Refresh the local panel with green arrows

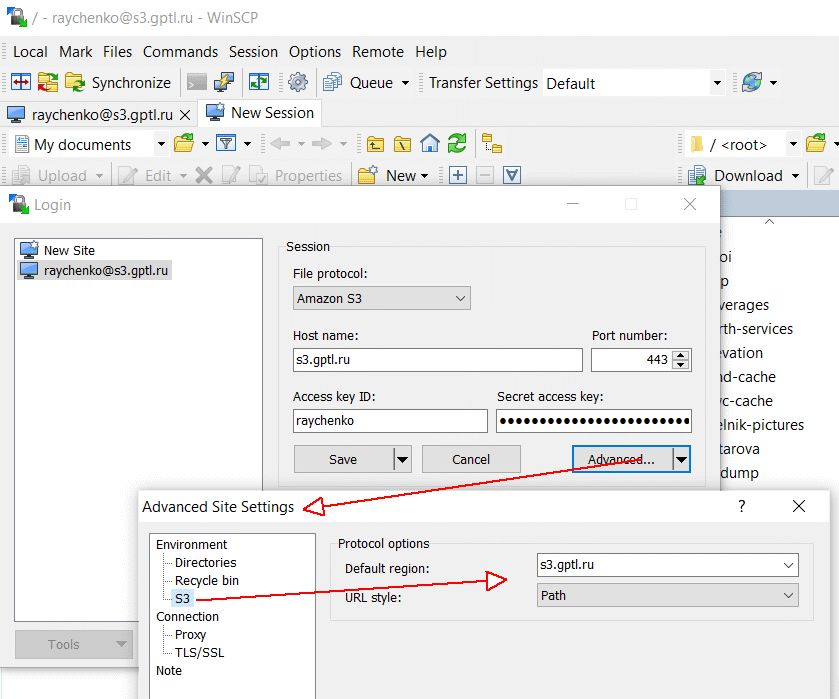pos(457,143)
